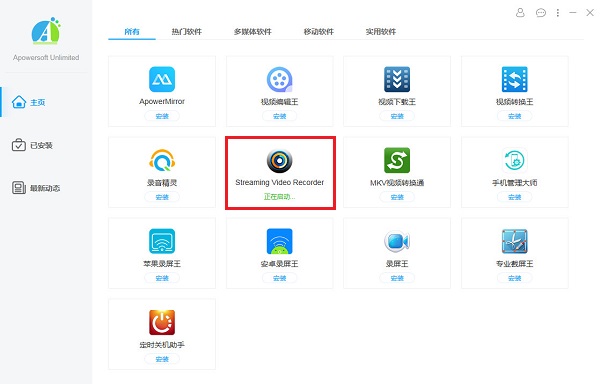600x384 pixels.
Task: Click the 手机管理大师 phone icon
Action: click(514, 160)
